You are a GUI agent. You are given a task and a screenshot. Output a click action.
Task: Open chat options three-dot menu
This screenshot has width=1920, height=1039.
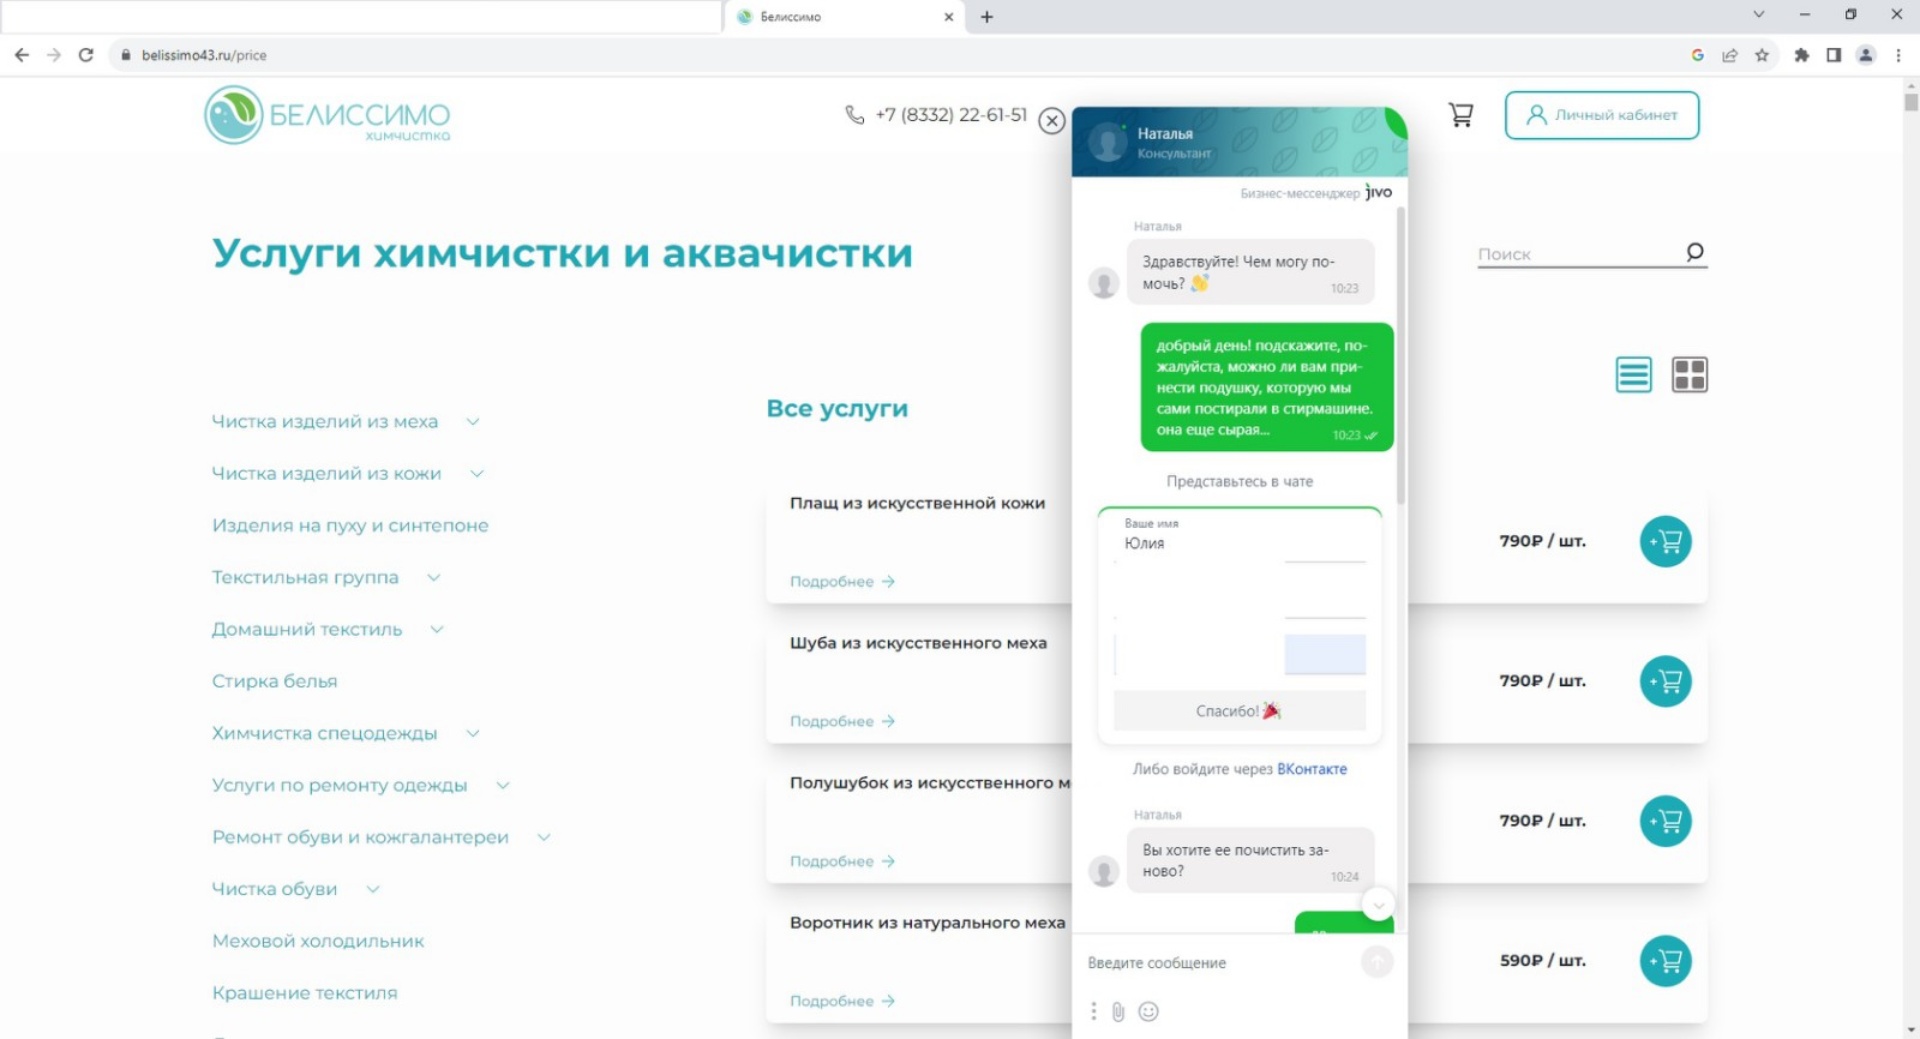pyautogui.click(x=1093, y=1012)
